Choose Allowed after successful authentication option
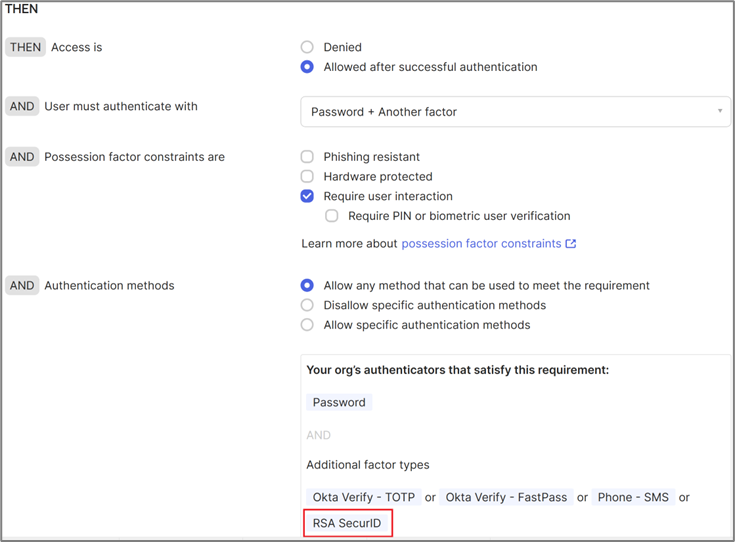Image resolution: width=735 pixels, height=542 pixels. (308, 67)
